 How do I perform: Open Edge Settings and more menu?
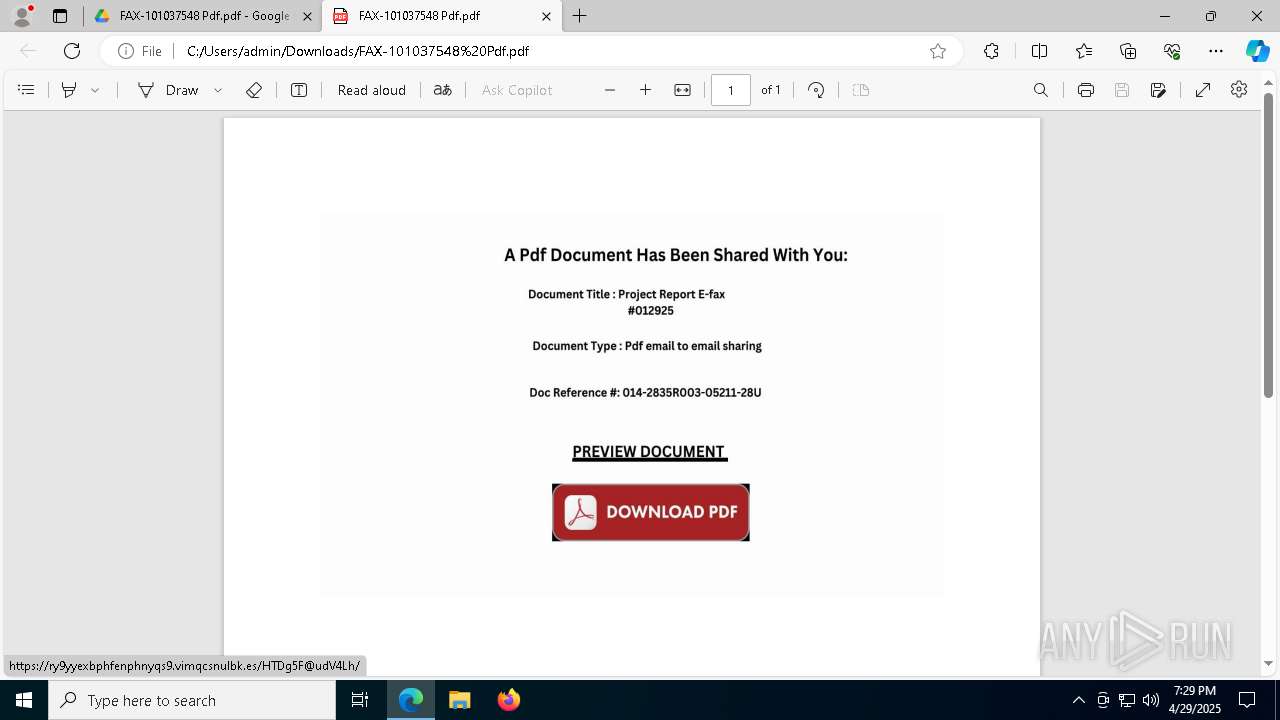1216,51
